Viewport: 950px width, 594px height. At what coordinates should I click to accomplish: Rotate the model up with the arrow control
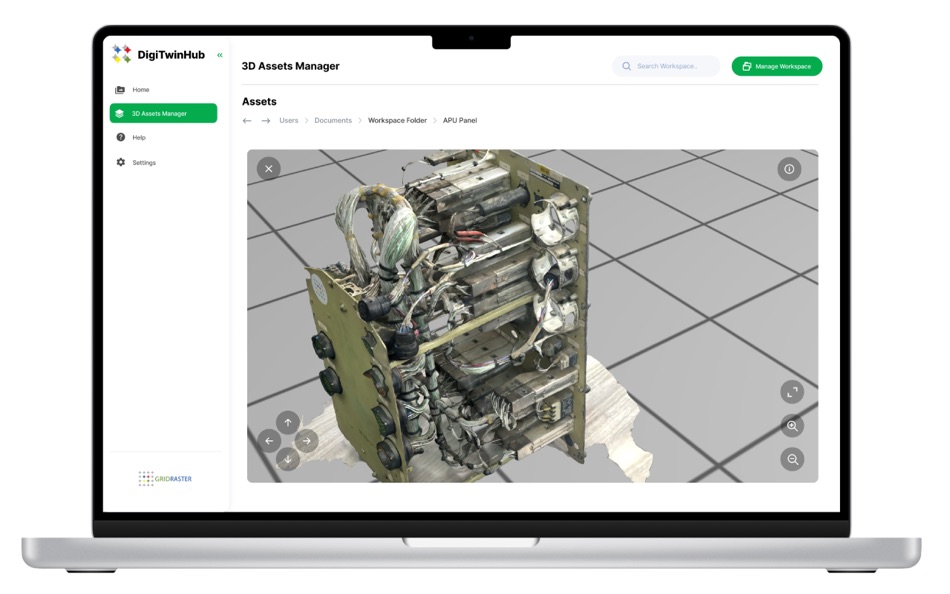coord(288,421)
